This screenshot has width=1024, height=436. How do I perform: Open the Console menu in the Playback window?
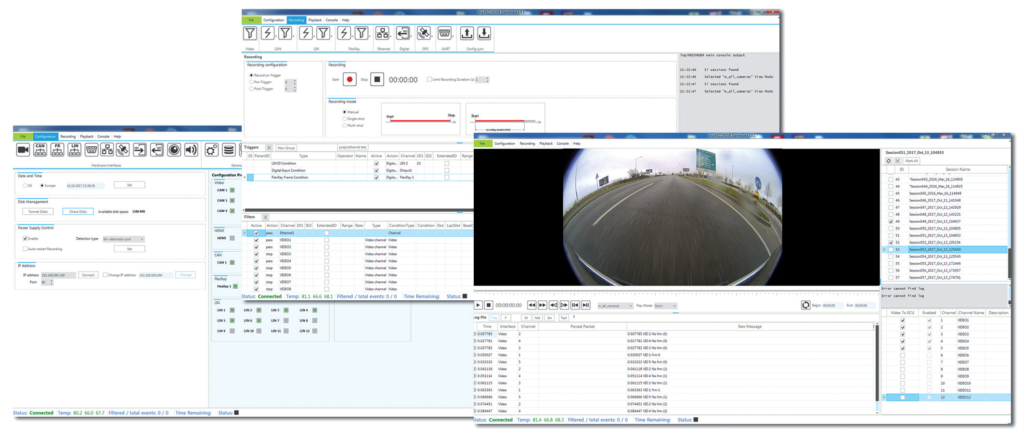click(x=564, y=143)
